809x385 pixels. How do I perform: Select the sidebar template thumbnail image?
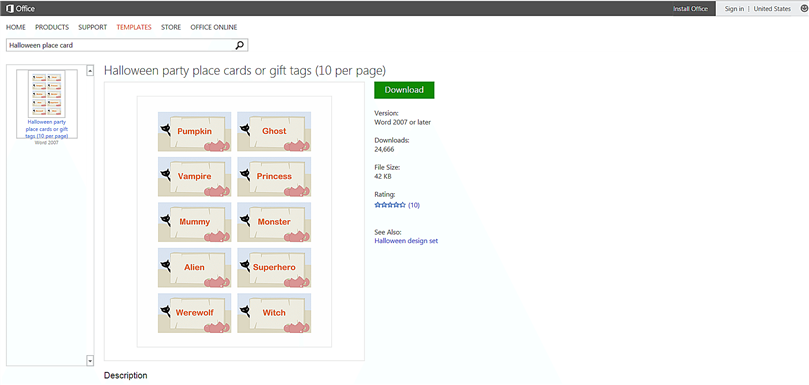[47, 94]
